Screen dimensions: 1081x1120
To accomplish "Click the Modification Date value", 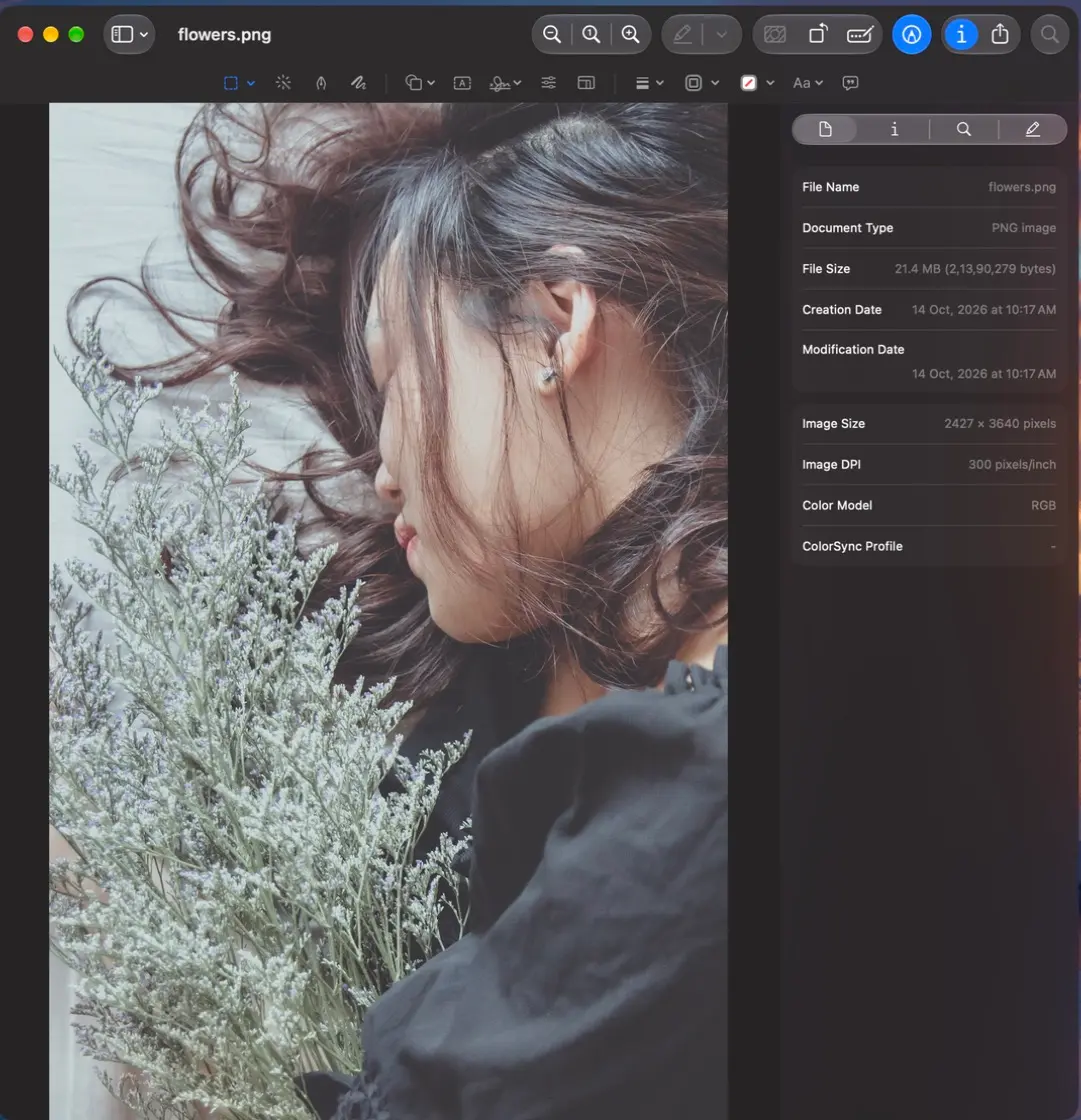I will tap(984, 374).
